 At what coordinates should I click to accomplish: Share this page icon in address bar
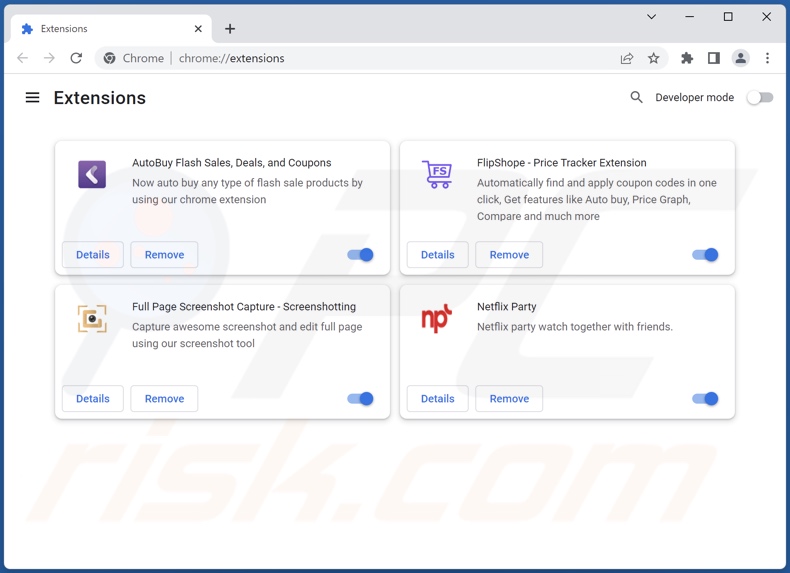click(627, 58)
